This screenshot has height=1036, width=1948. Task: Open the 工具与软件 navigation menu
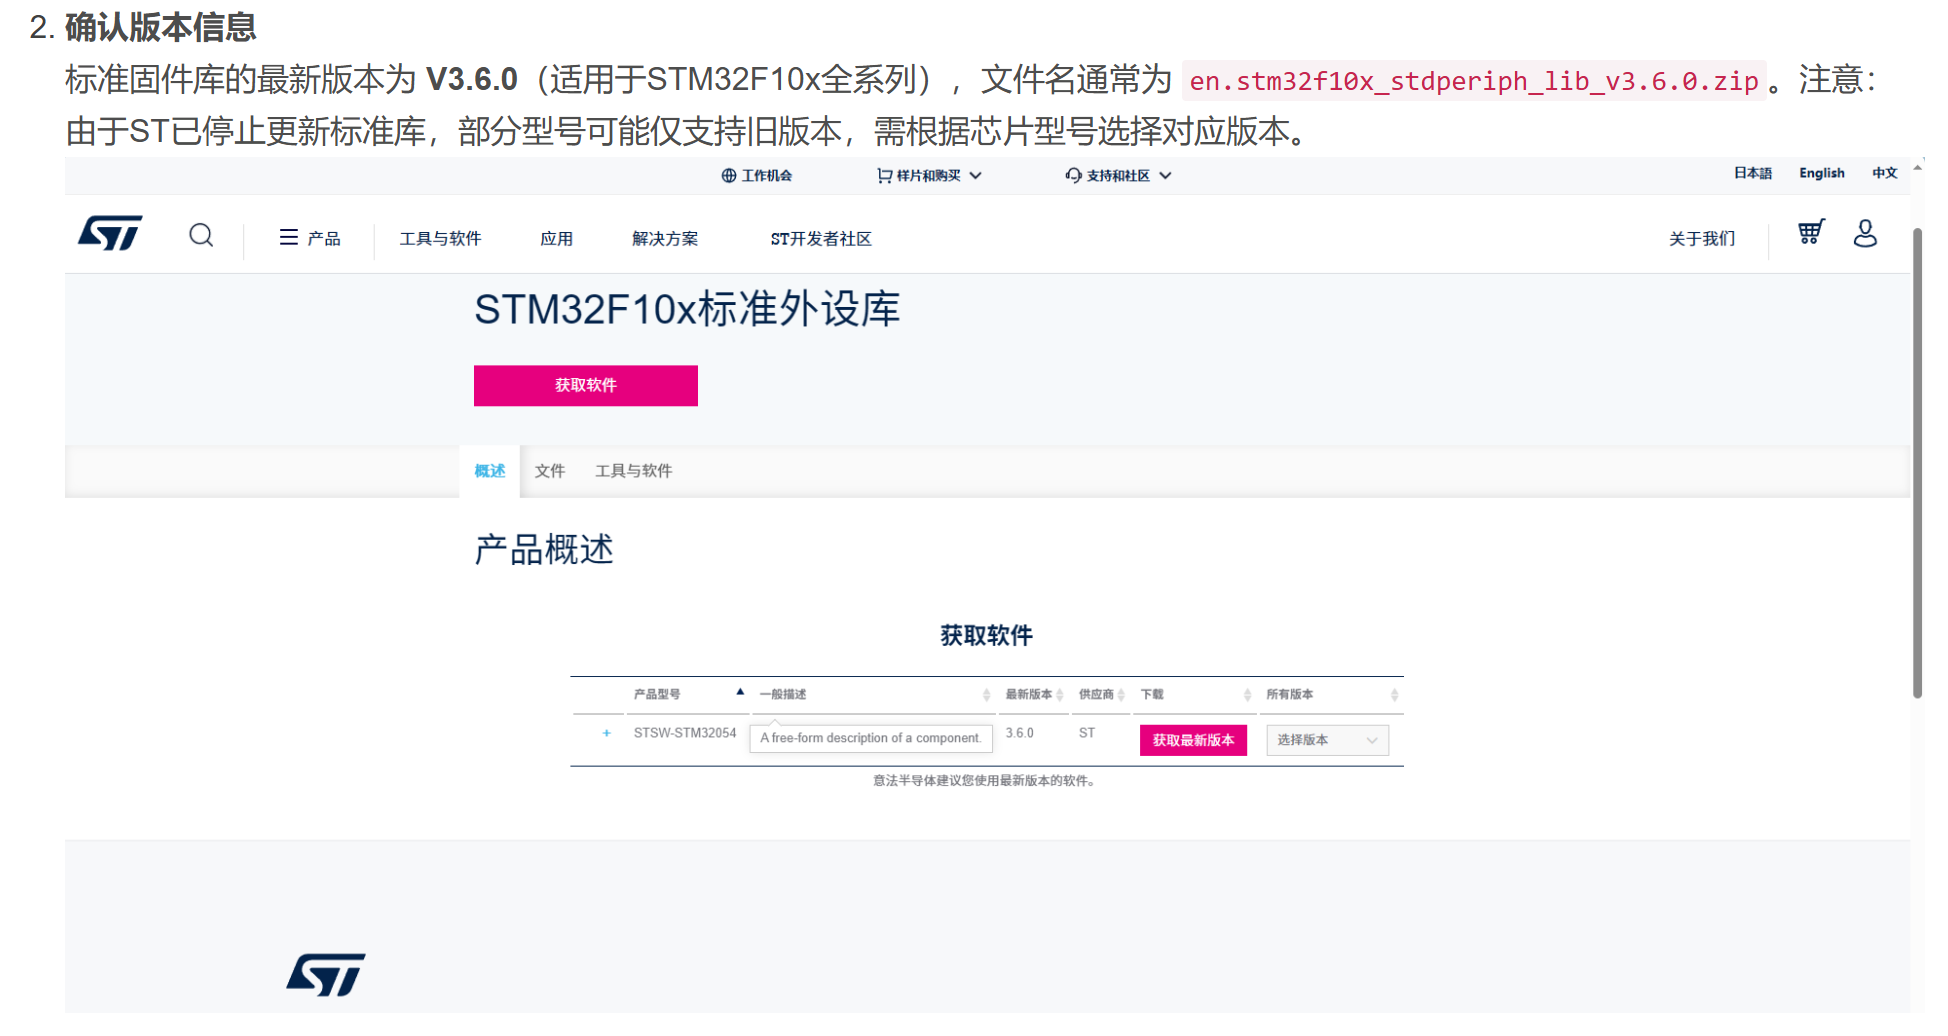[x=440, y=238]
